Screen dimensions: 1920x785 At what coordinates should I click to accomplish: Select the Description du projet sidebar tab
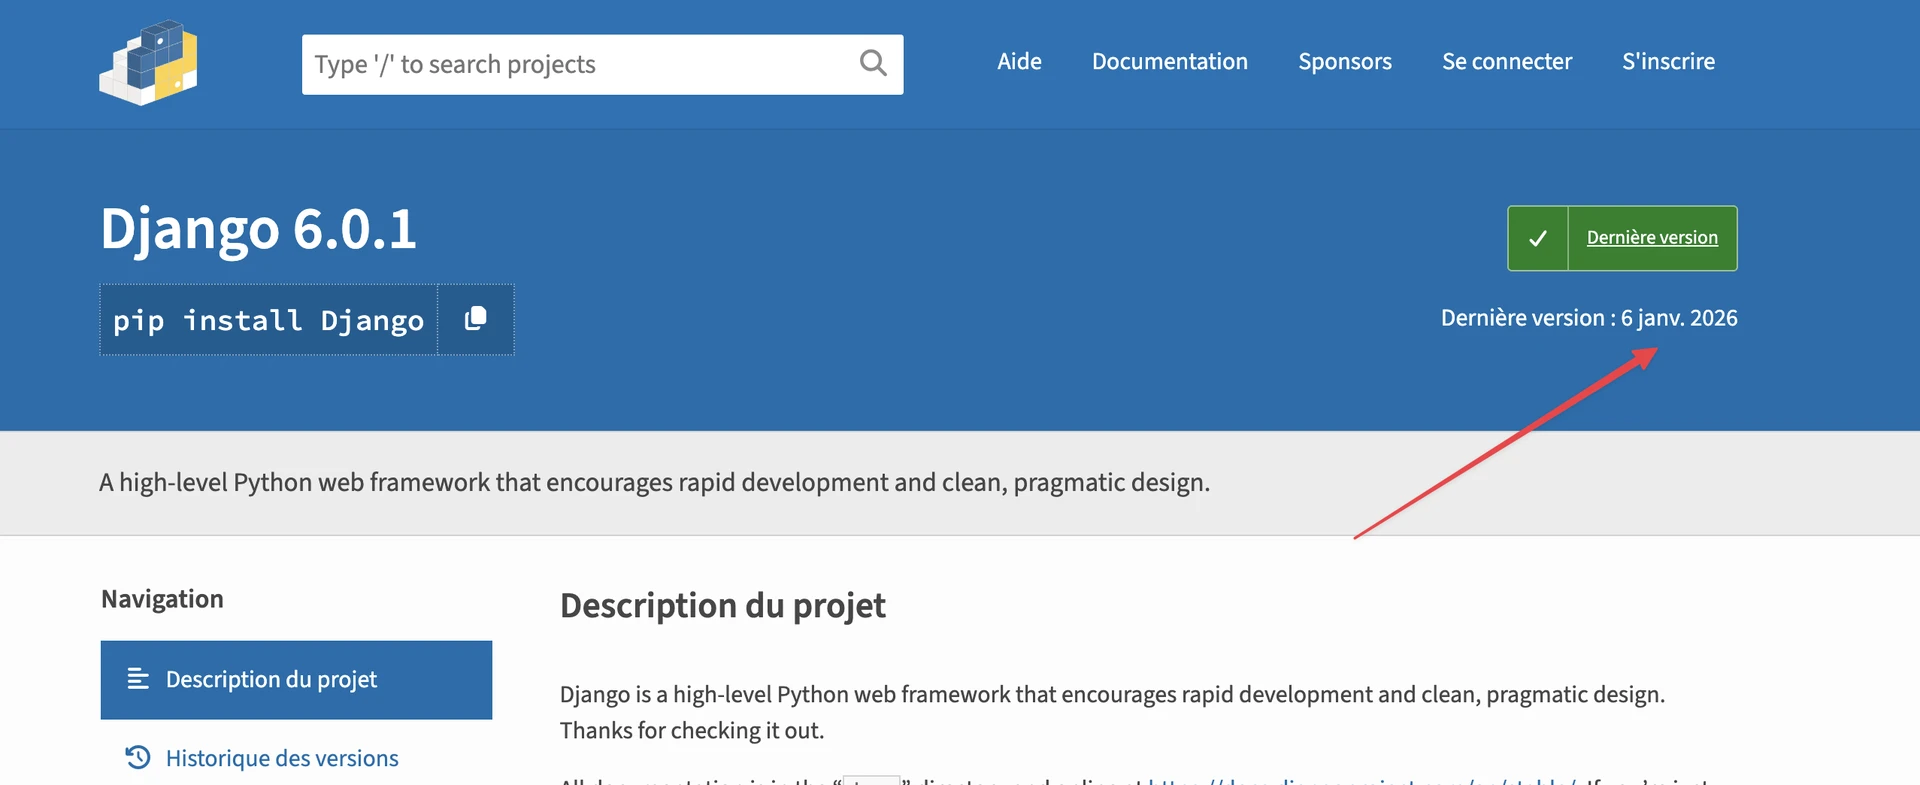(x=296, y=680)
